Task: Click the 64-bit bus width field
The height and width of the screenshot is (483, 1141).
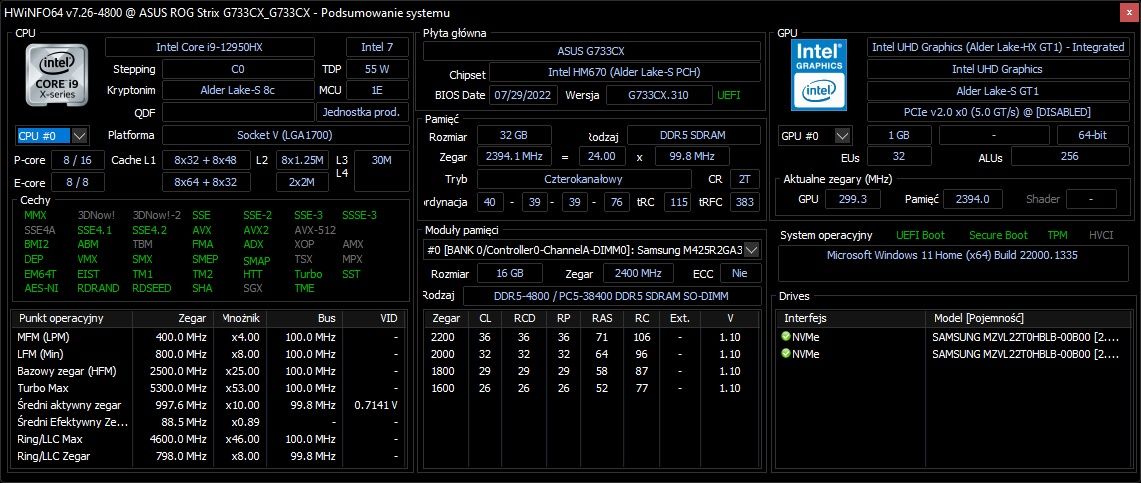Action: (1093, 135)
